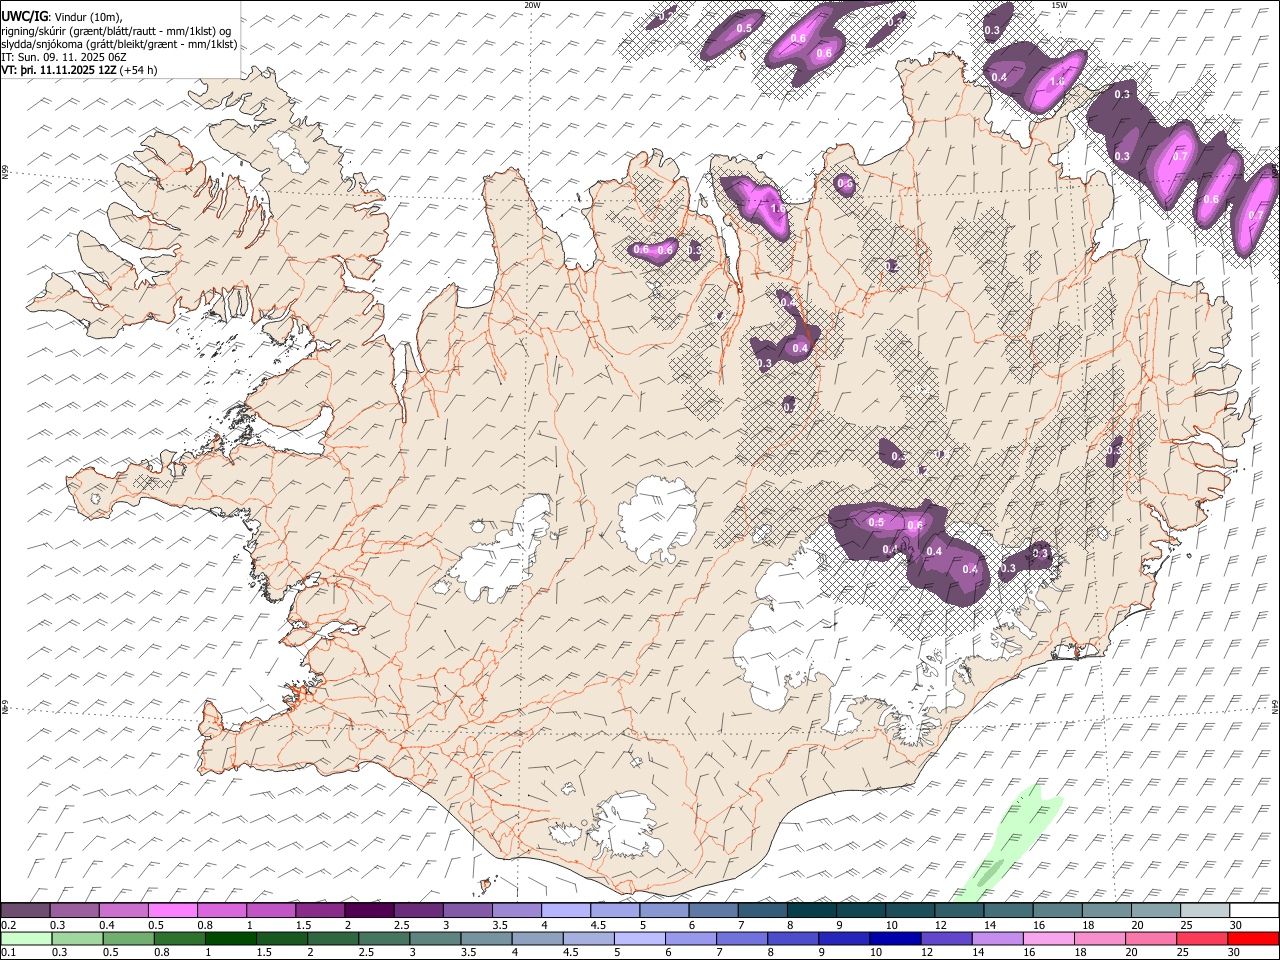Click lower legend swatch between 0.3 and 0.5

(77, 938)
